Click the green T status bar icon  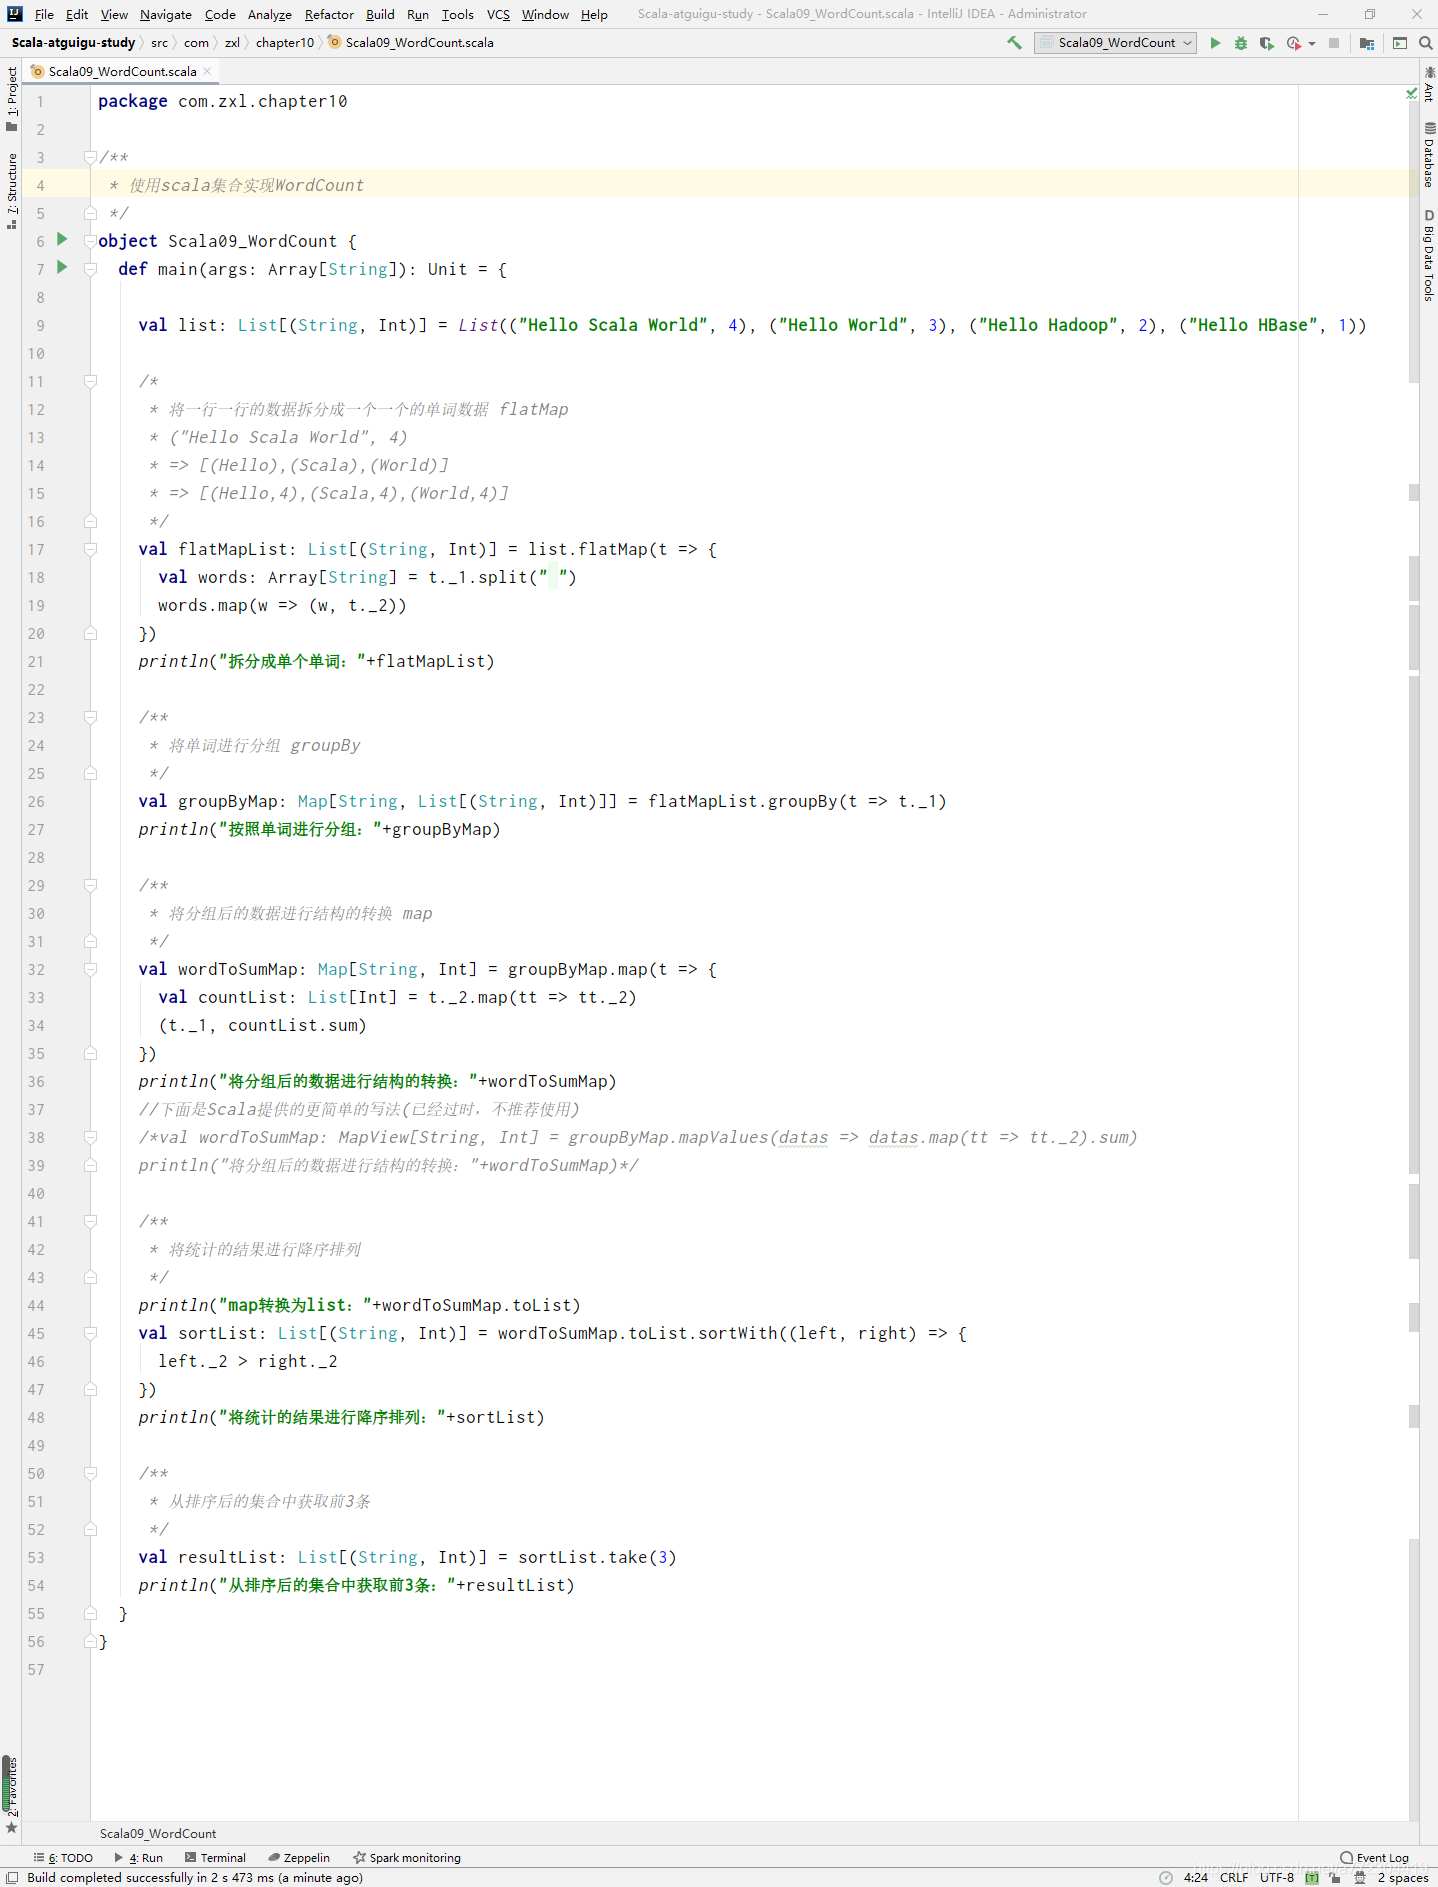pyautogui.click(x=1312, y=1878)
